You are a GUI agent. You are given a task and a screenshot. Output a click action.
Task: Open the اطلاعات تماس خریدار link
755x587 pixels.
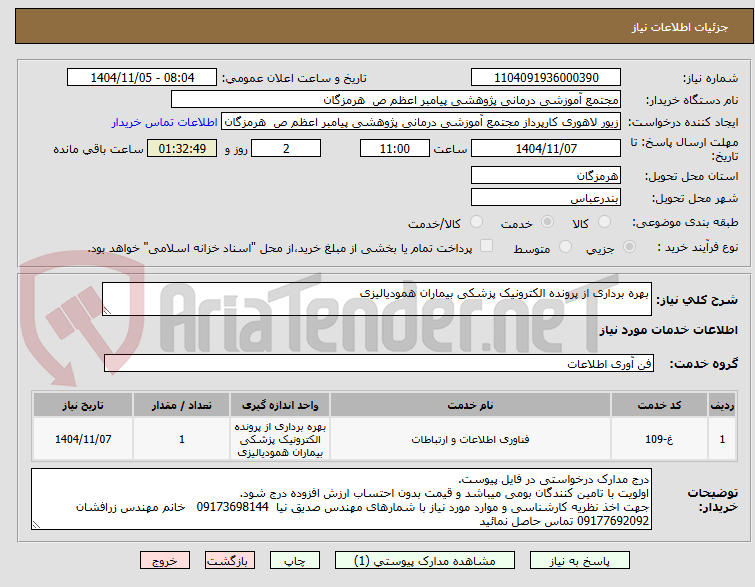[165, 122]
